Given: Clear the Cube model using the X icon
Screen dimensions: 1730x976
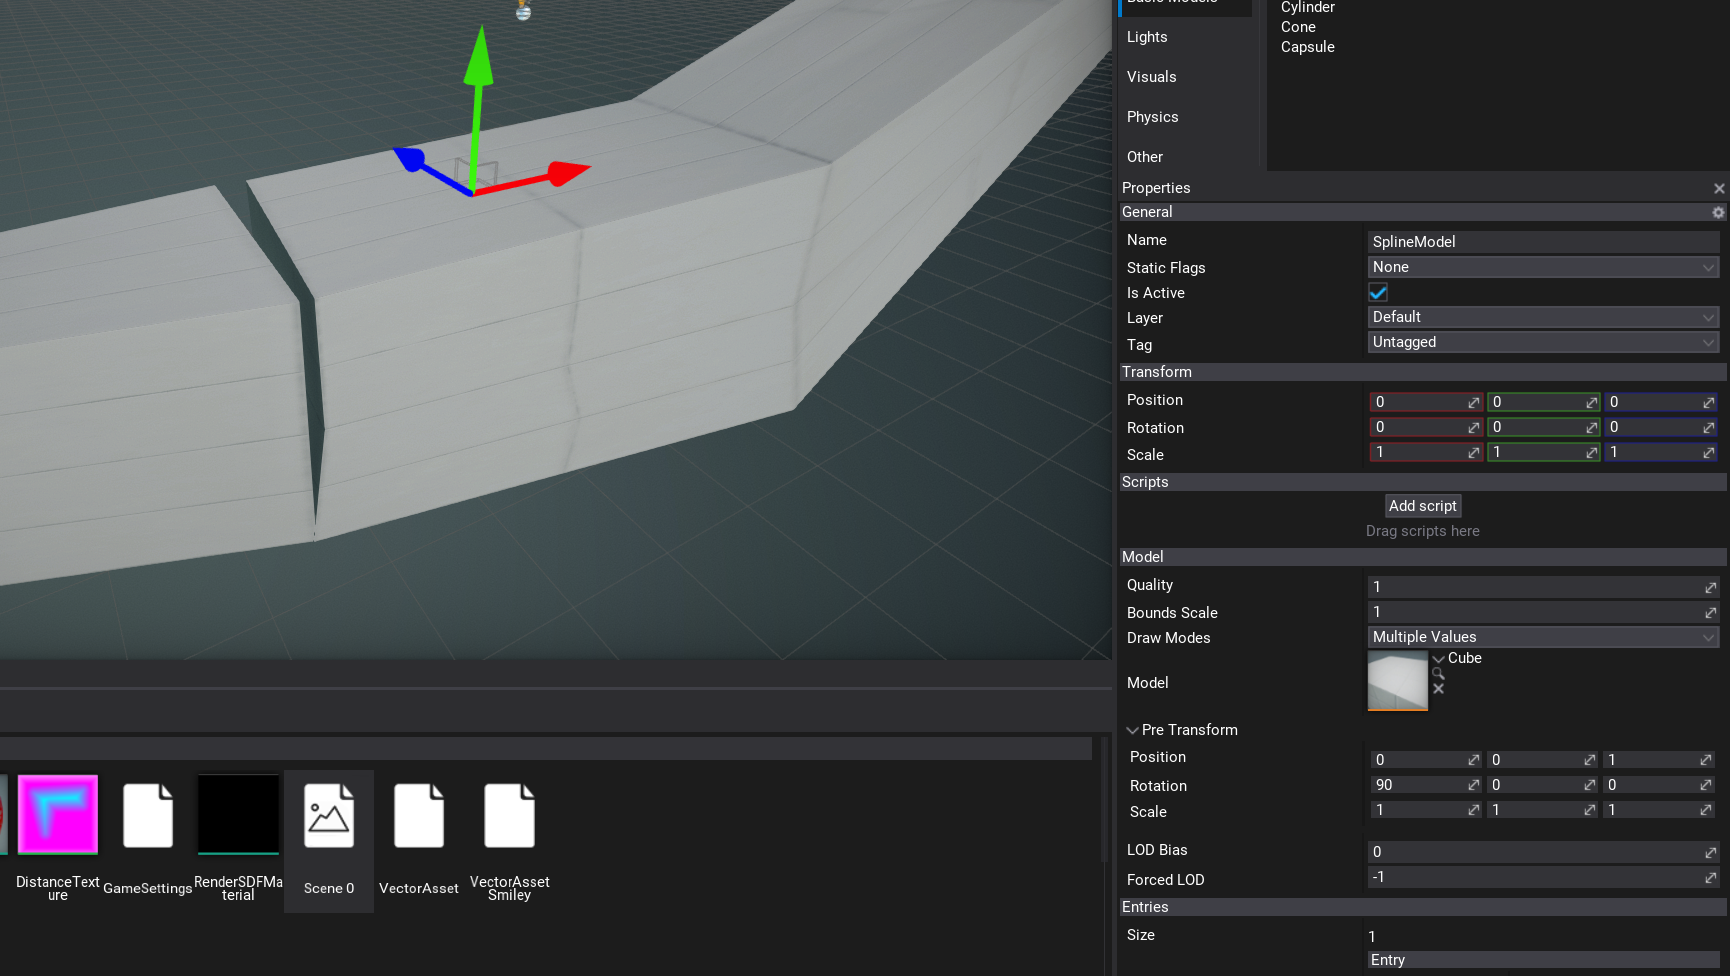Looking at the screenshot, I should click(x=1438, y=688).
